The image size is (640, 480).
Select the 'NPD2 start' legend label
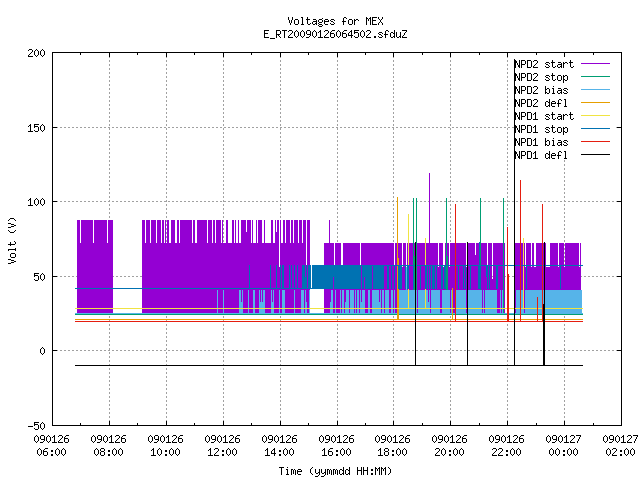click(x=544, y=64)
